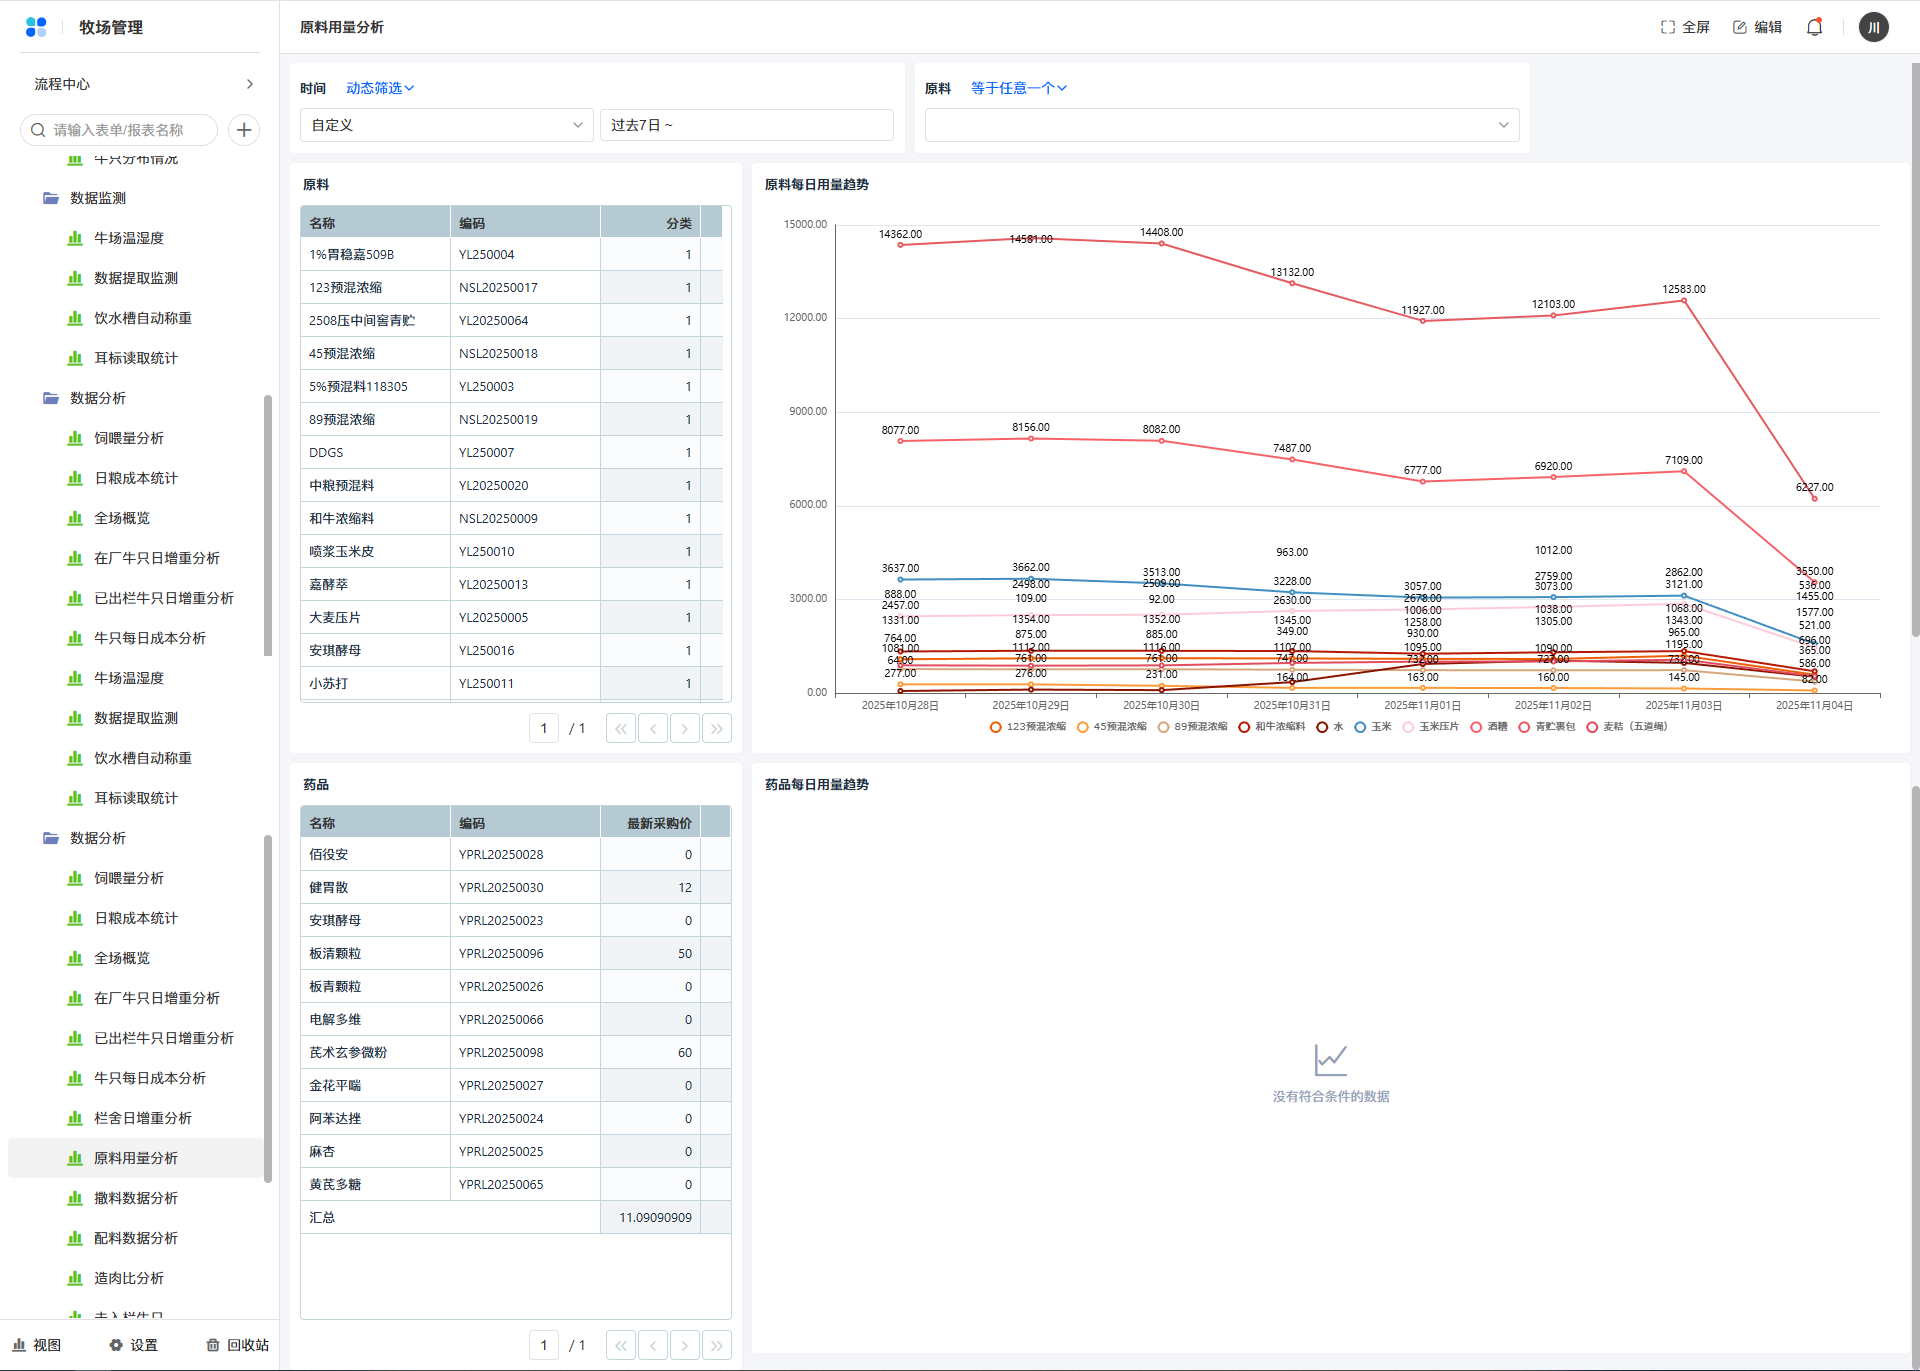The width and height of the screenshot is (1920, 1371).
Task: Open the 动态筛选 filter dropdown
Action: pos(380,88)
